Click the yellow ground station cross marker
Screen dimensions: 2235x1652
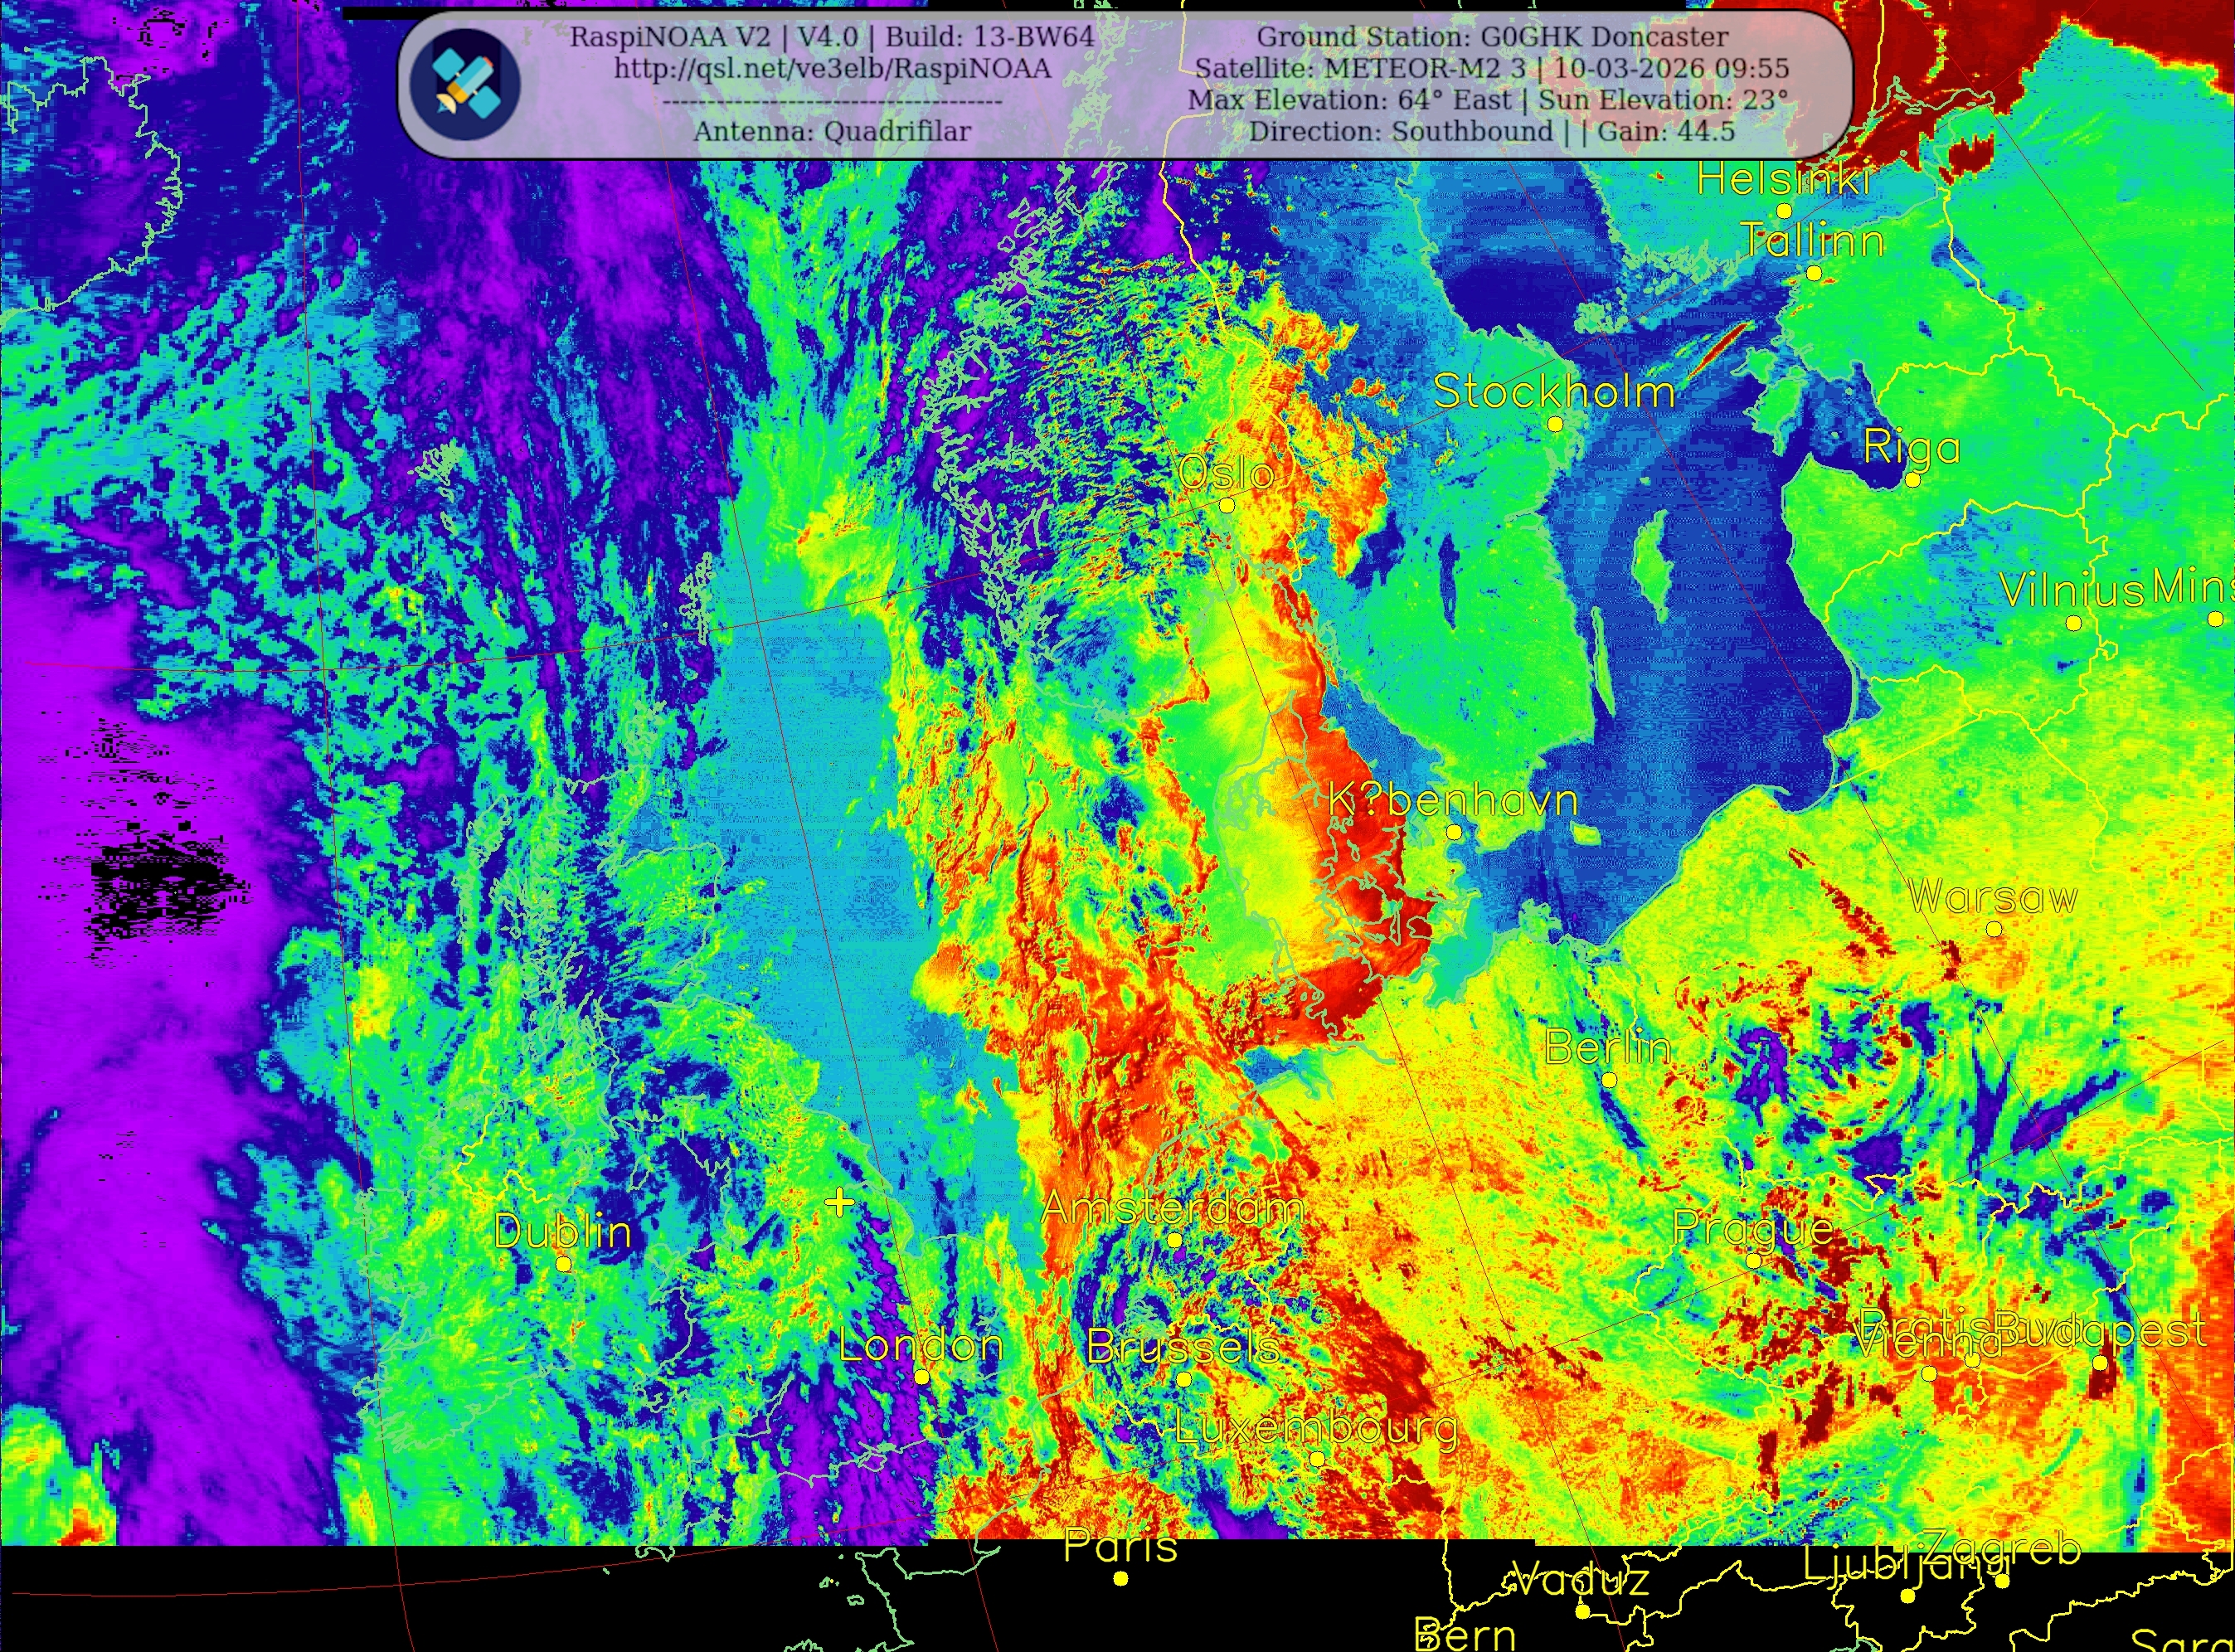click(840, 1202)
